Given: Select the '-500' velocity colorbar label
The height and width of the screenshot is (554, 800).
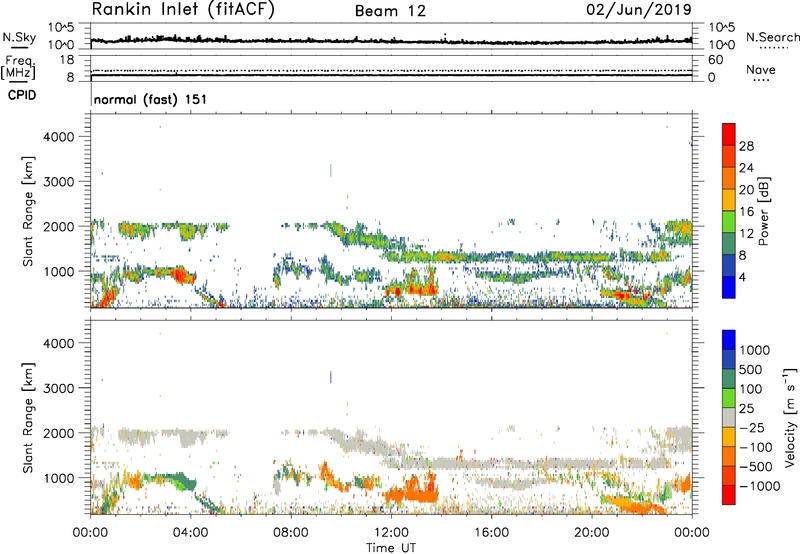Looking at the screenshot, I should pyautogui.click(x=755, y=467).
